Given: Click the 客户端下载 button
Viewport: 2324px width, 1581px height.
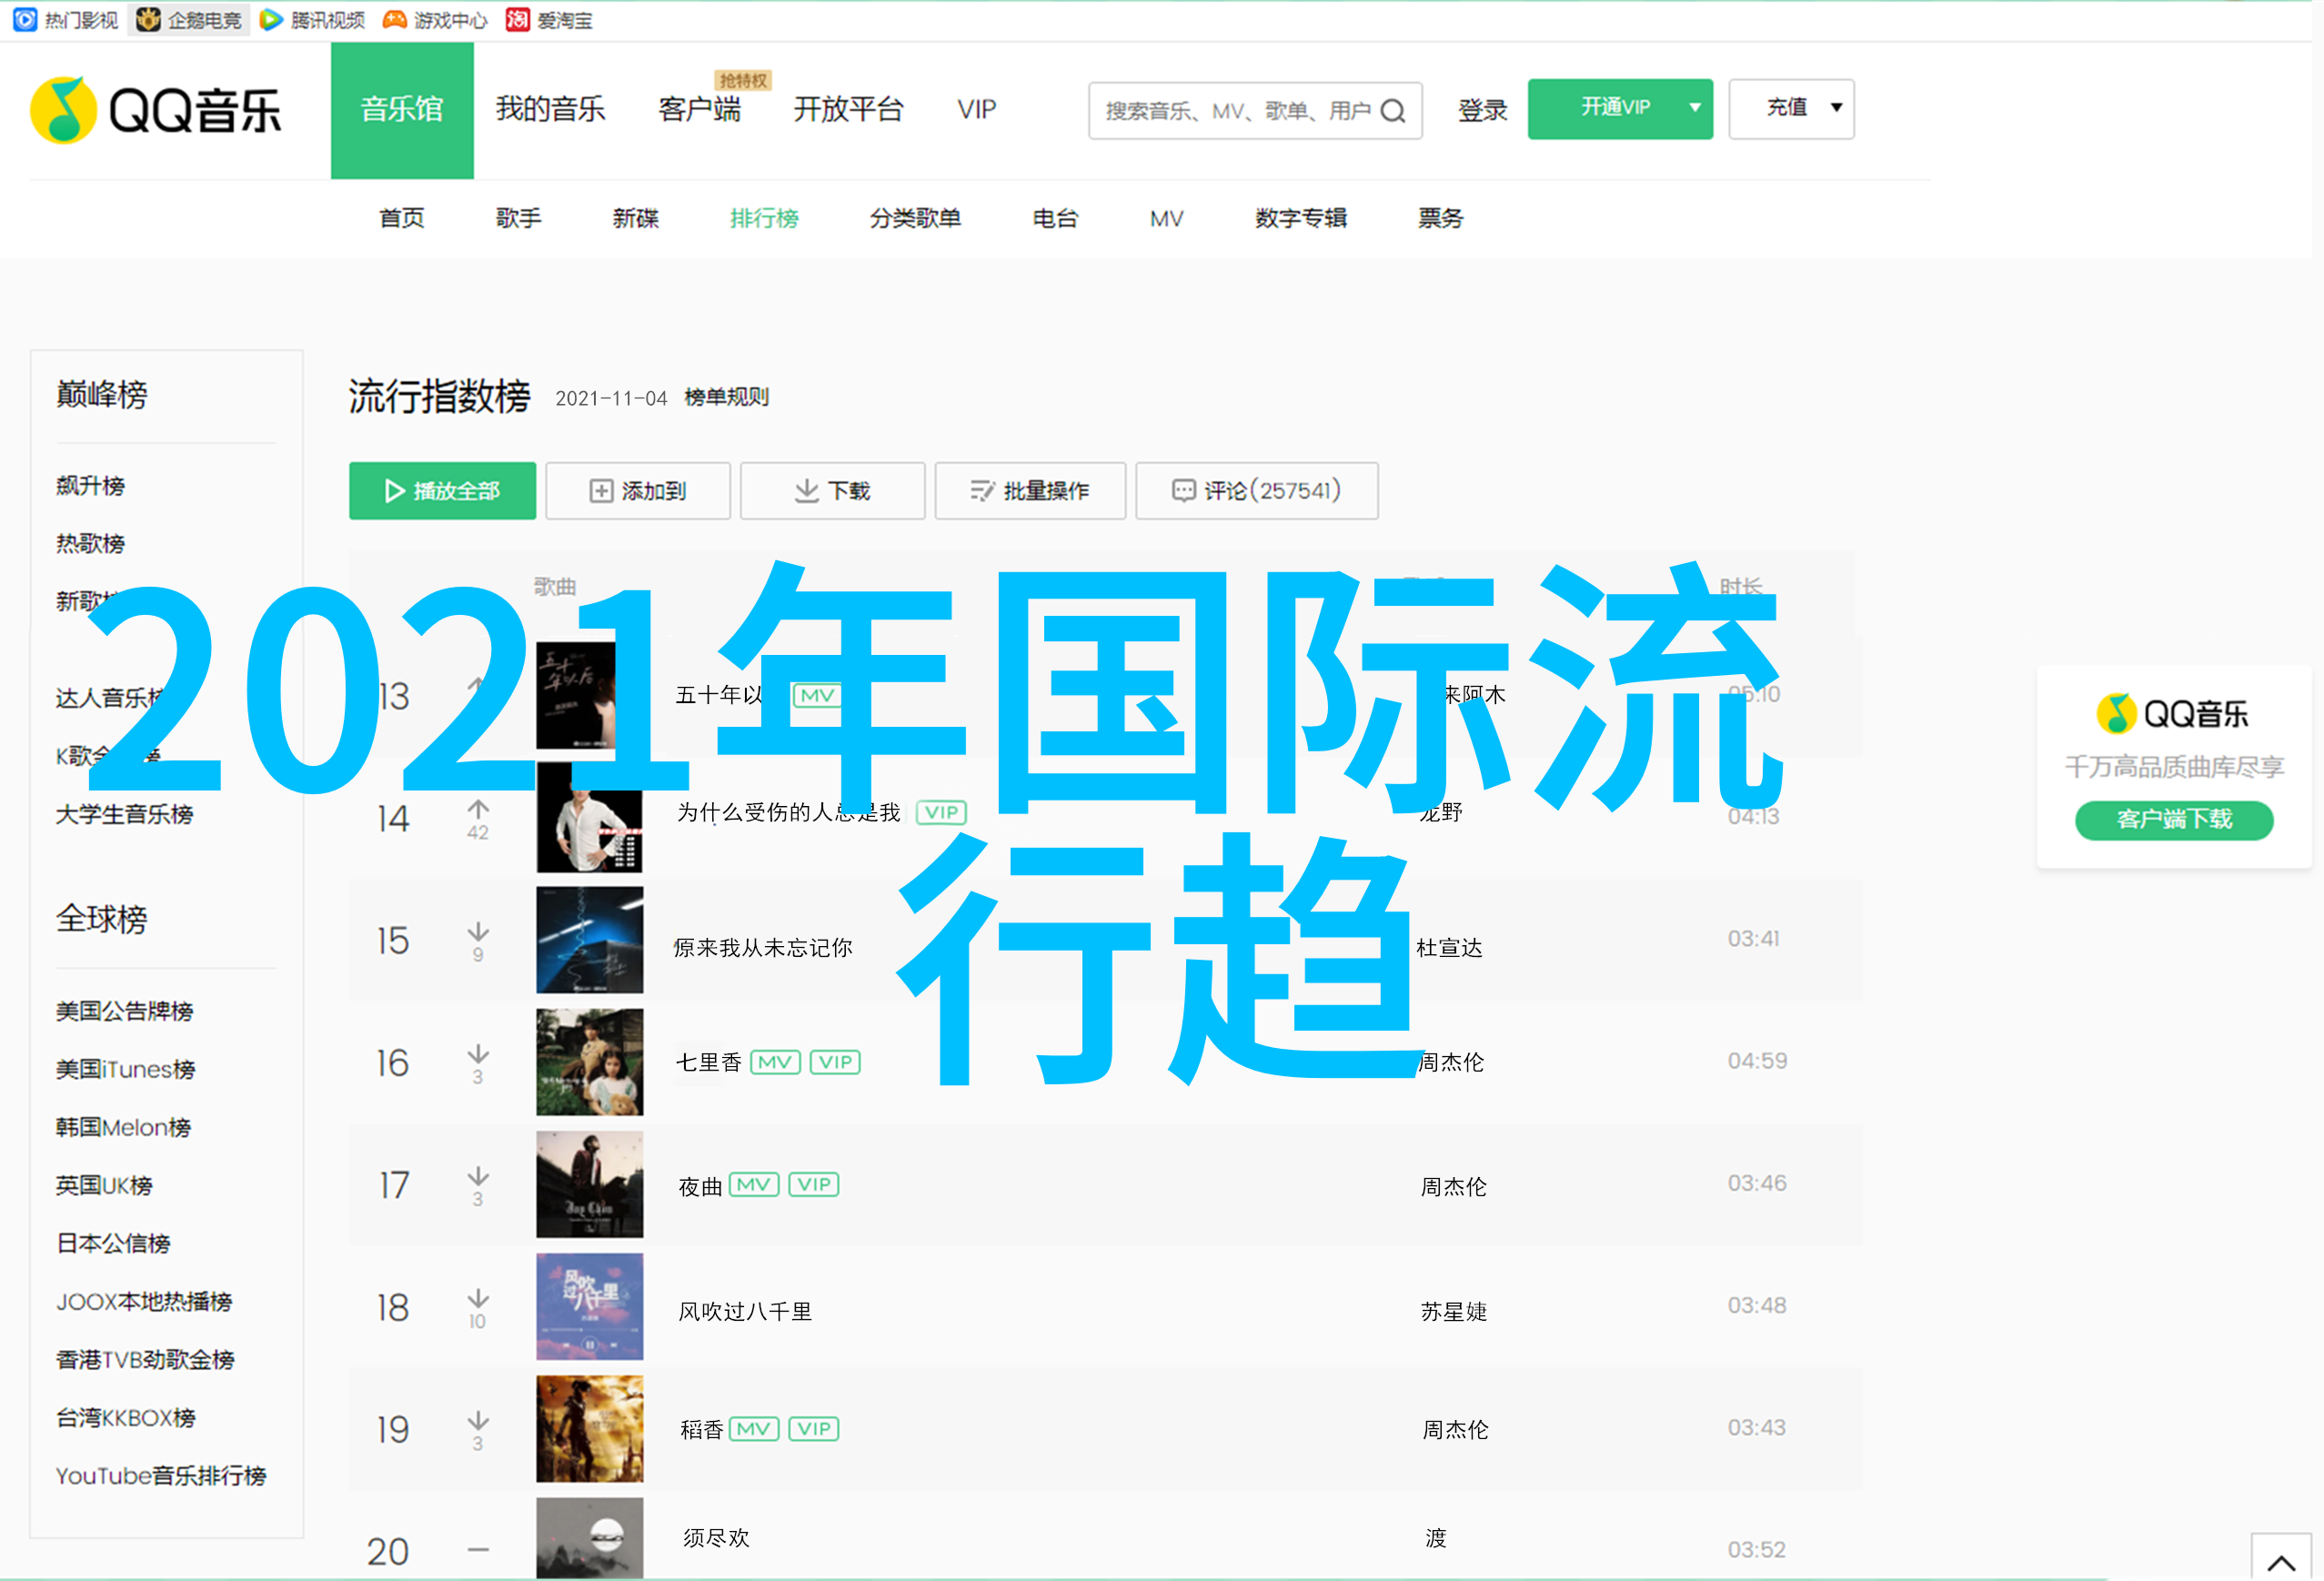Looking at the screenshot, I should 2174,820.
